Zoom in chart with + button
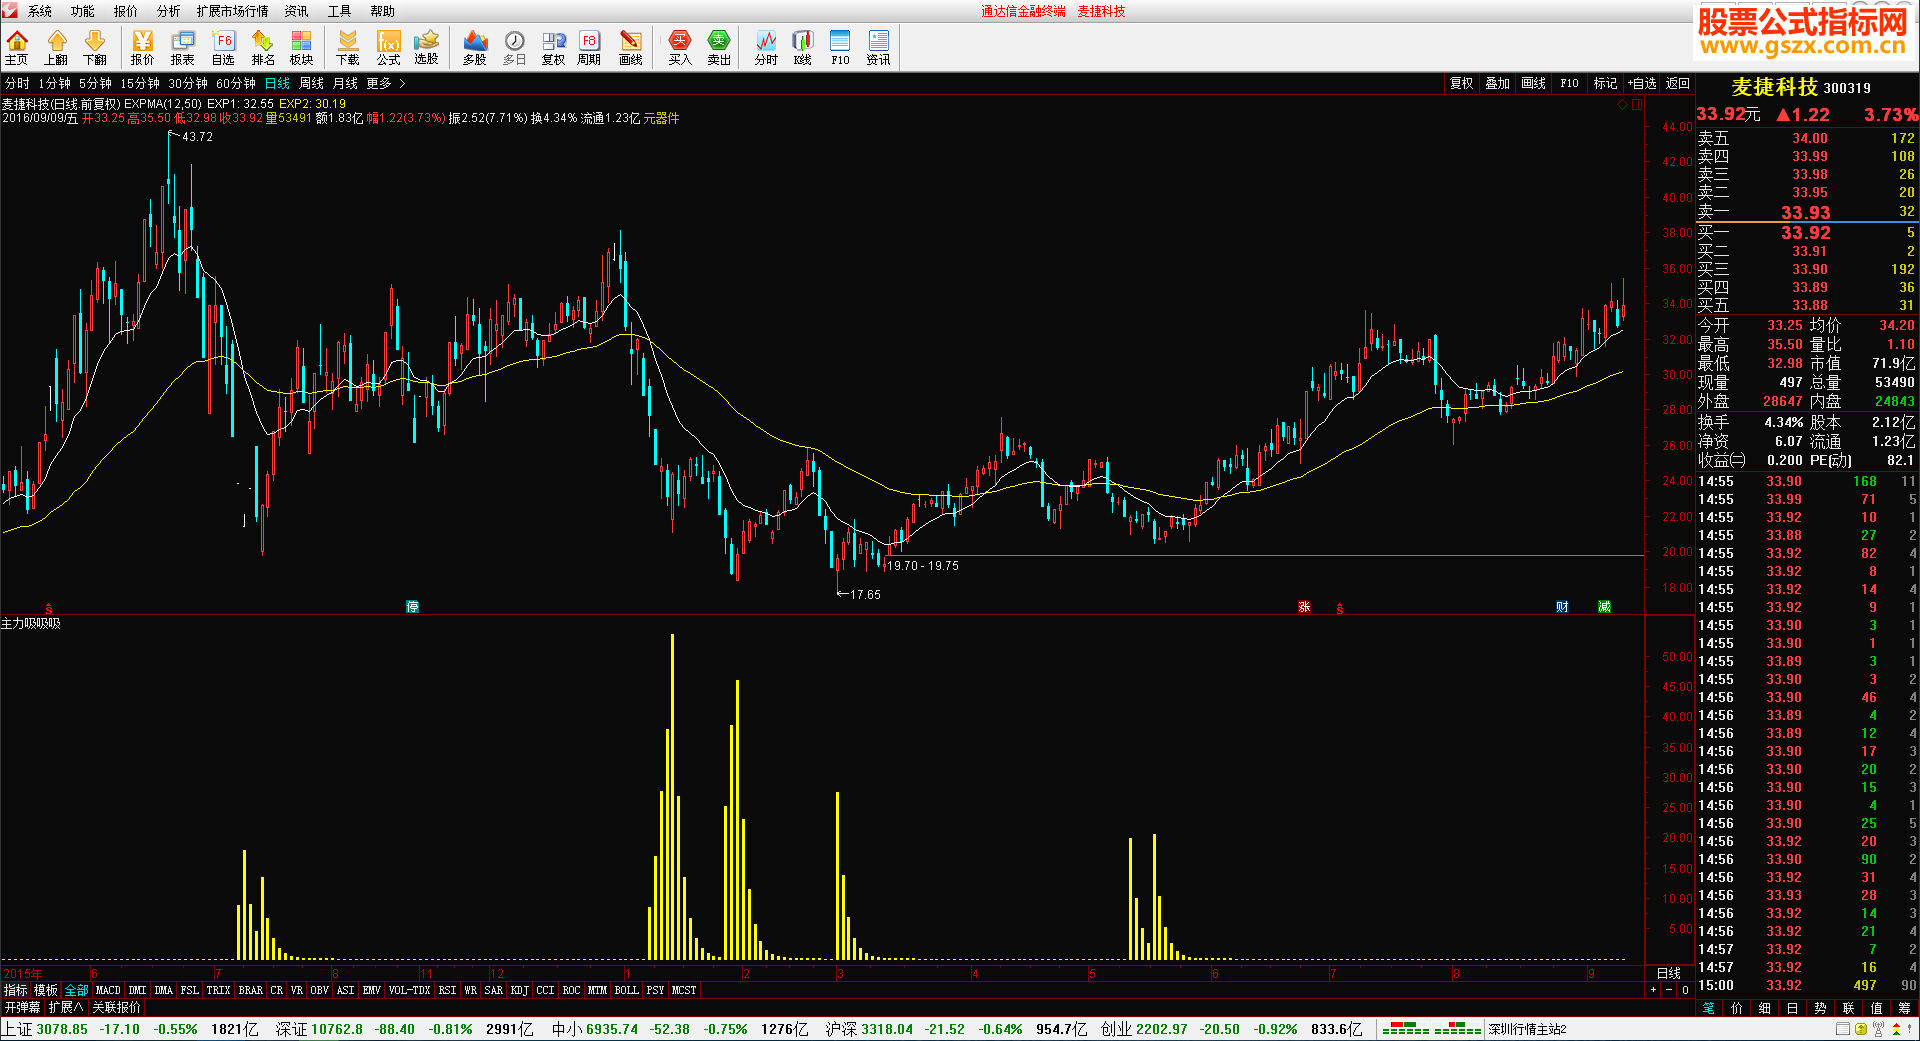The width and height of the screenshot is (1920, 1041). click(1653, 990)
